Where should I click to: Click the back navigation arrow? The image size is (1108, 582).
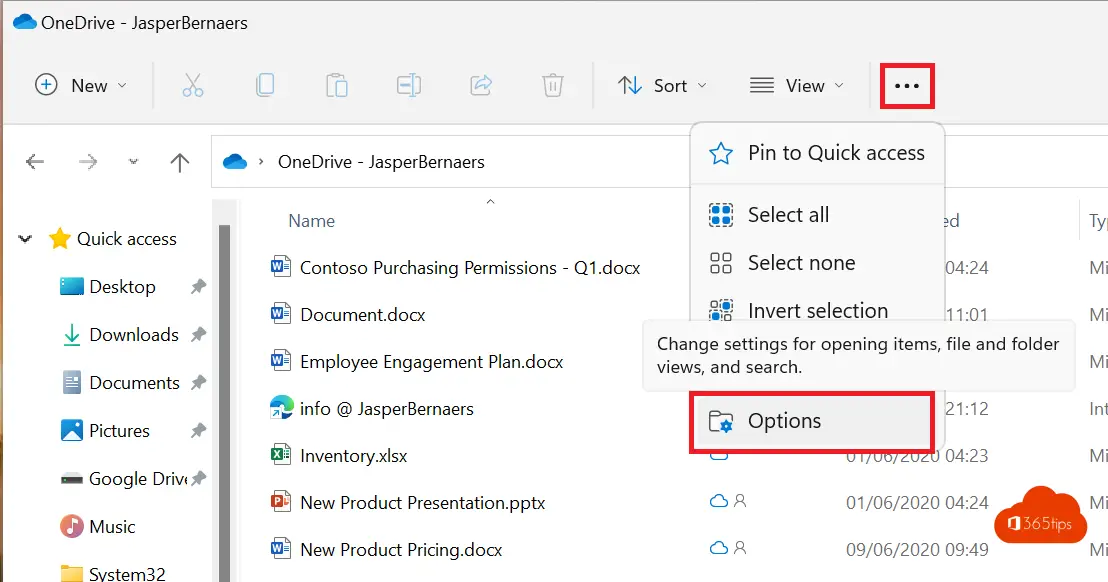tap(35, 162)
